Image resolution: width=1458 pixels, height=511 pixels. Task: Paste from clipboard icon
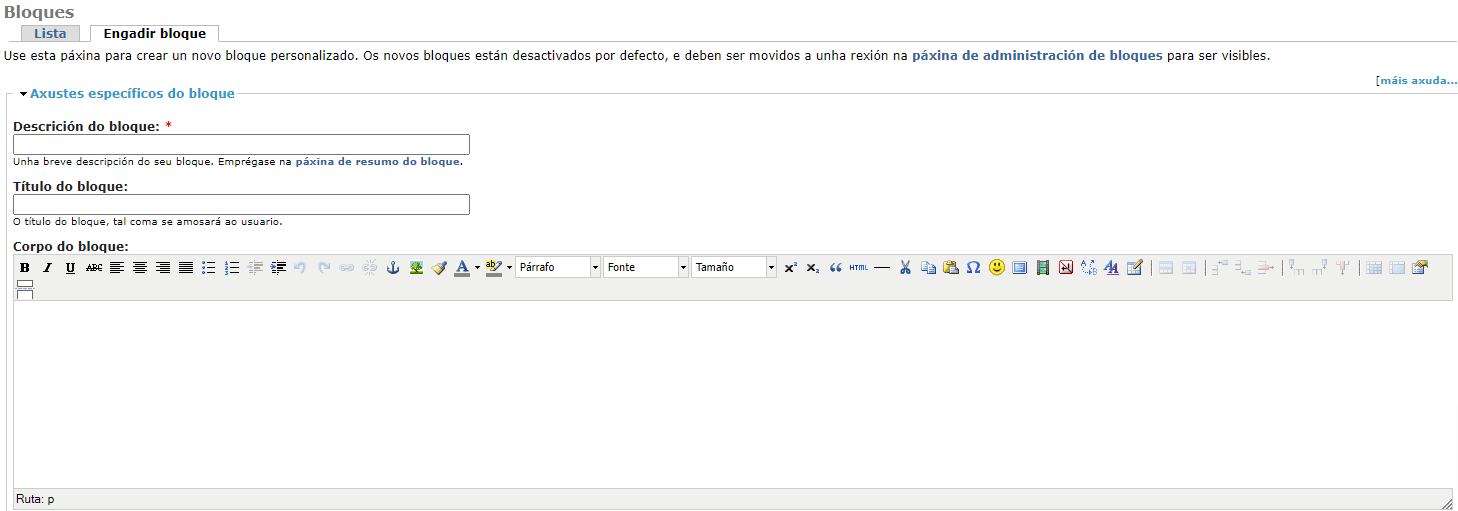(951, 267)
